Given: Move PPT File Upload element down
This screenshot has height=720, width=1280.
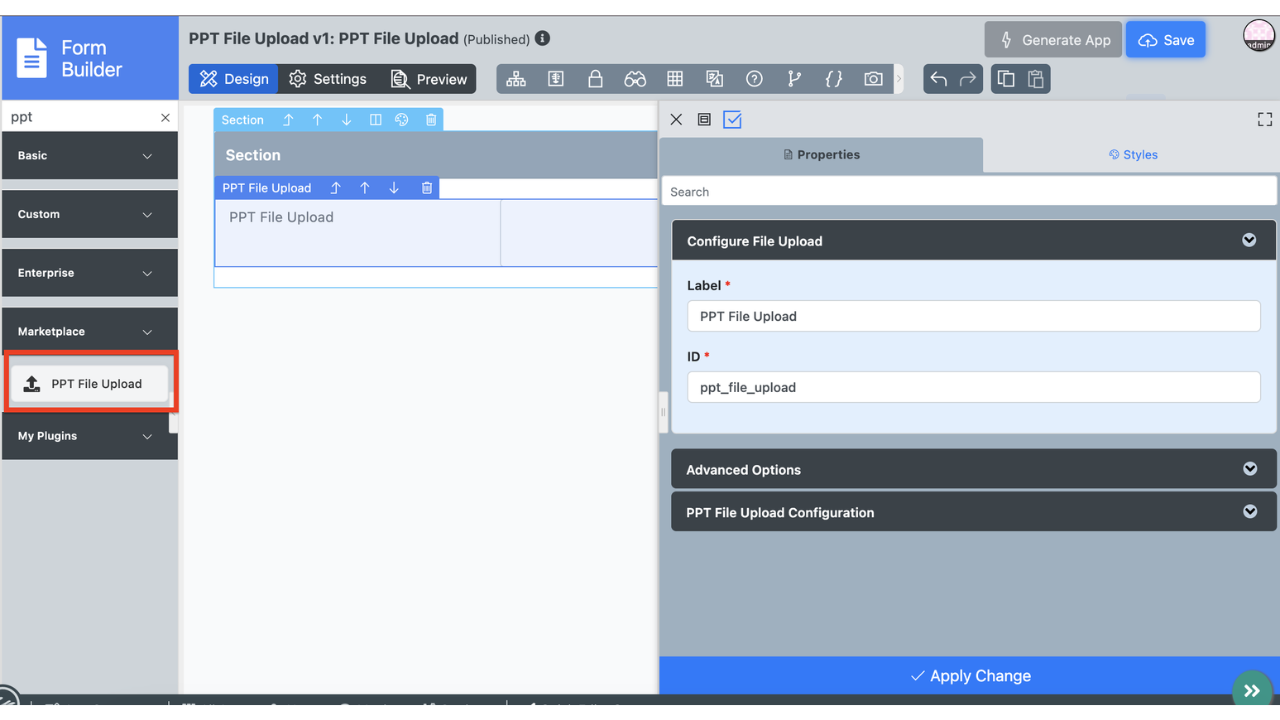Looking at the screenshot, I should [394, 188].
